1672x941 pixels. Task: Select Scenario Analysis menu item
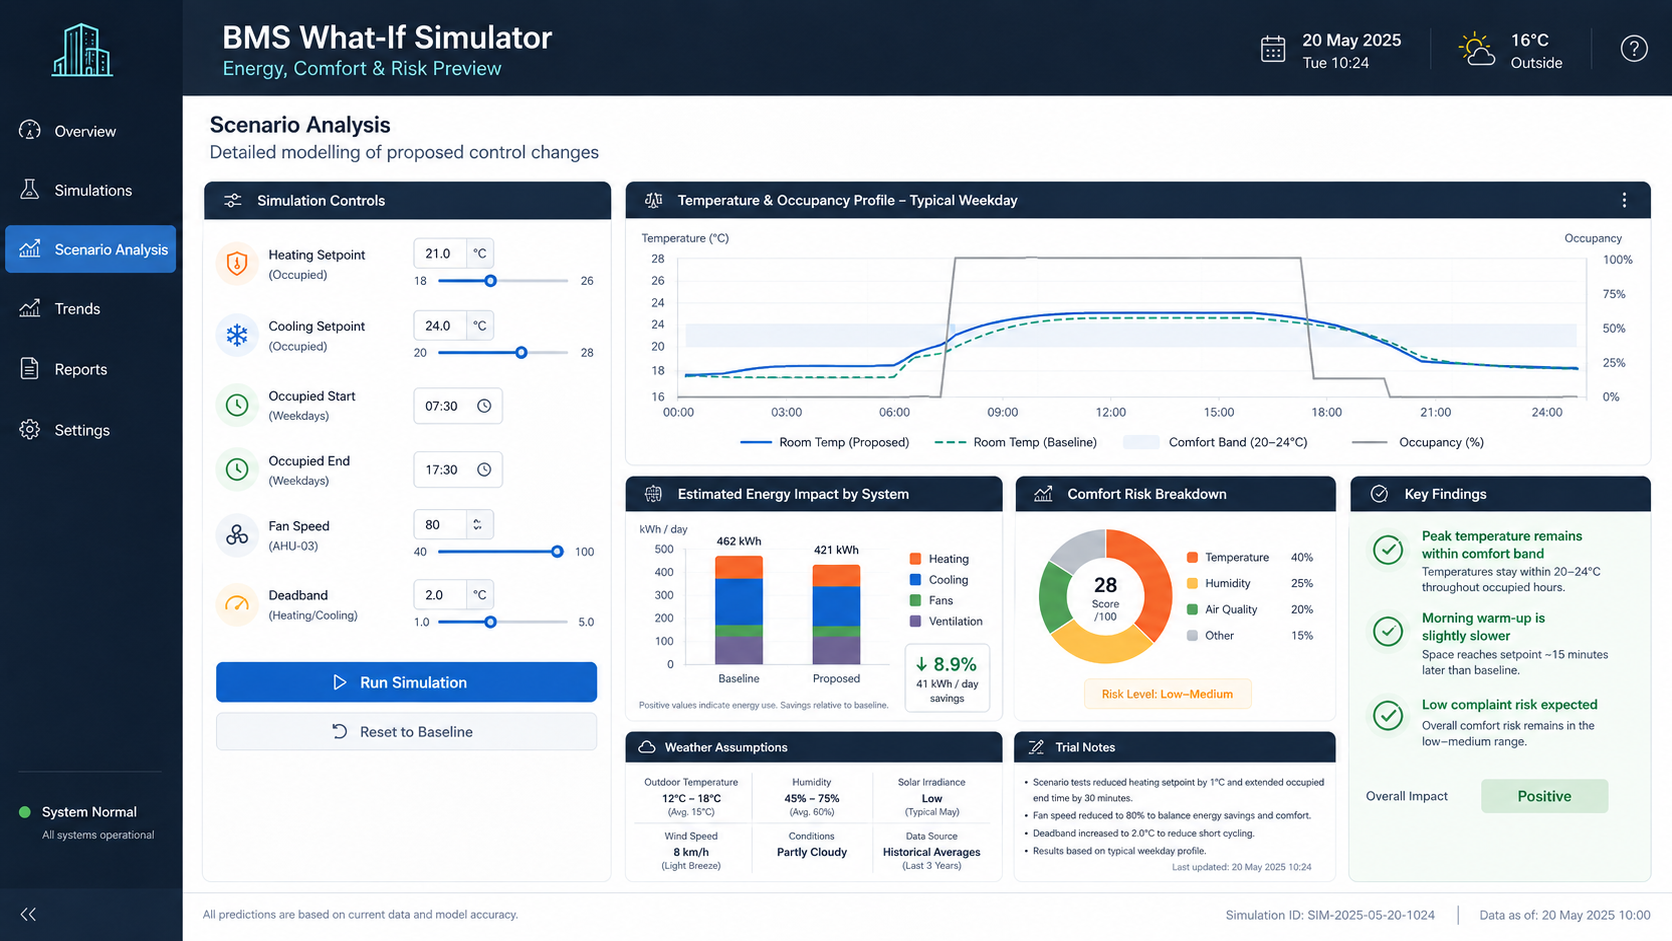click(x=90, y=249)
